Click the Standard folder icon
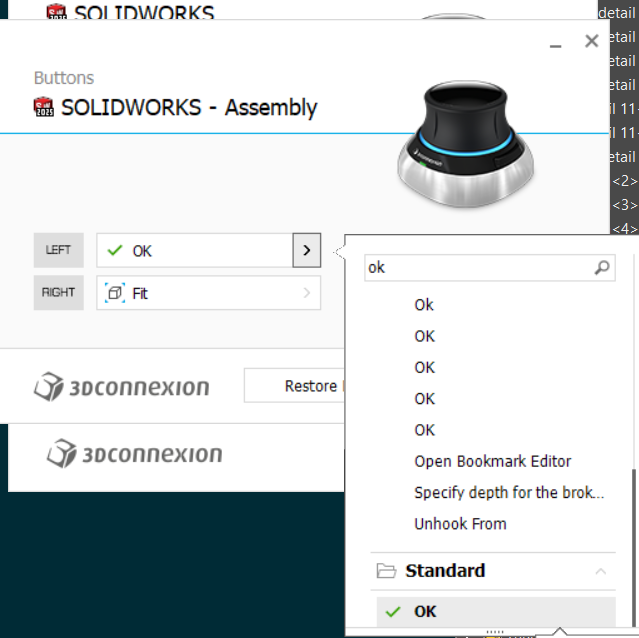The width and height of the screenshot is (639, 638). tap(386, 571)
